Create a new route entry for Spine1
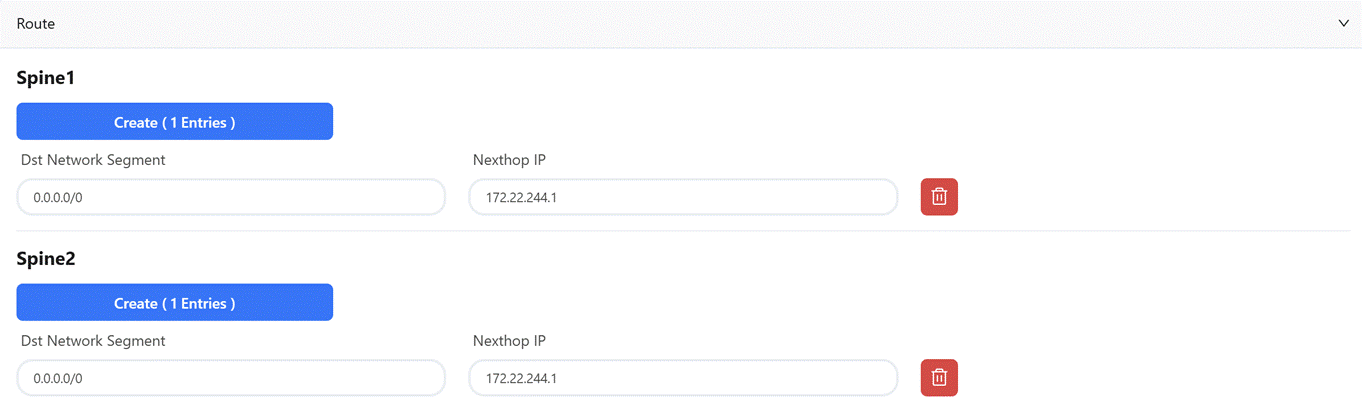Image resolution: width=1362 pixels, height=406 pixels. click(x=175, y=122)
